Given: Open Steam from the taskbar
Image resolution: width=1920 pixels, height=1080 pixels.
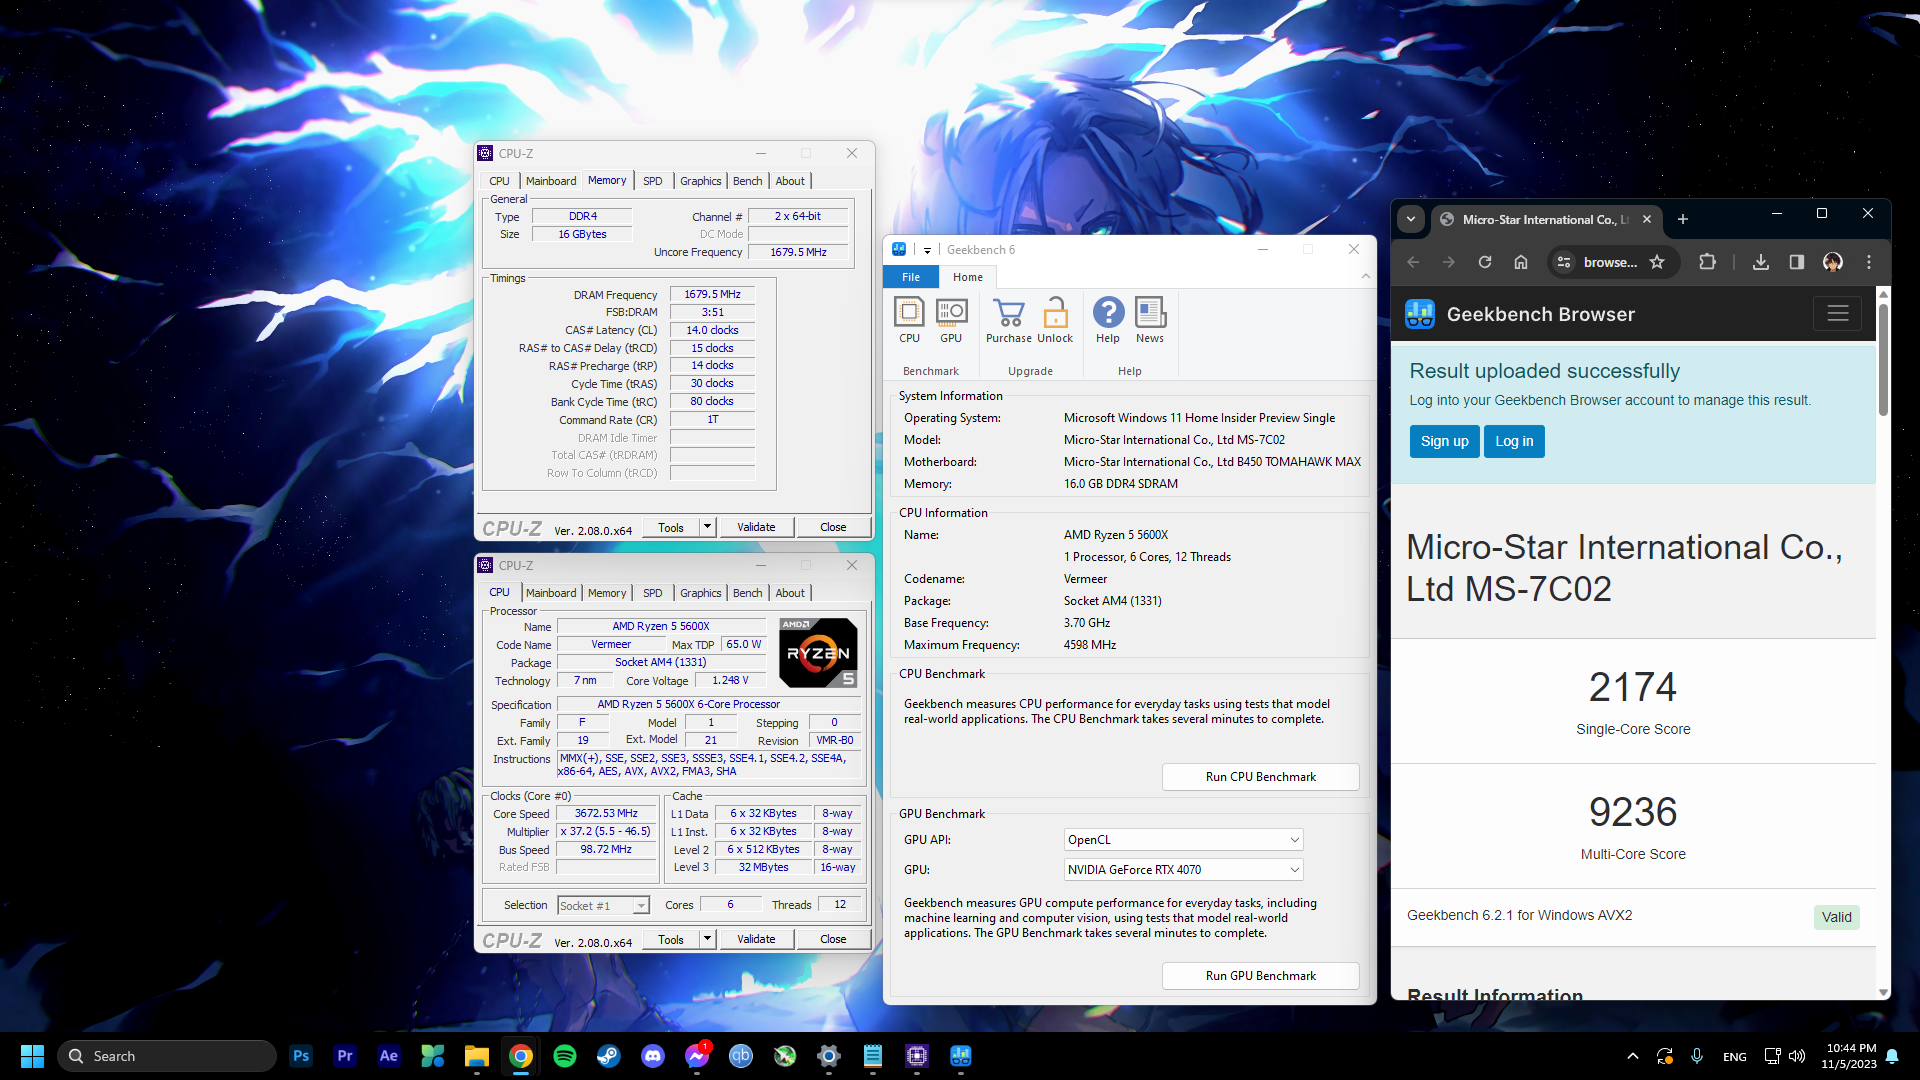Looking at the screenshot, I should 609,1056.
